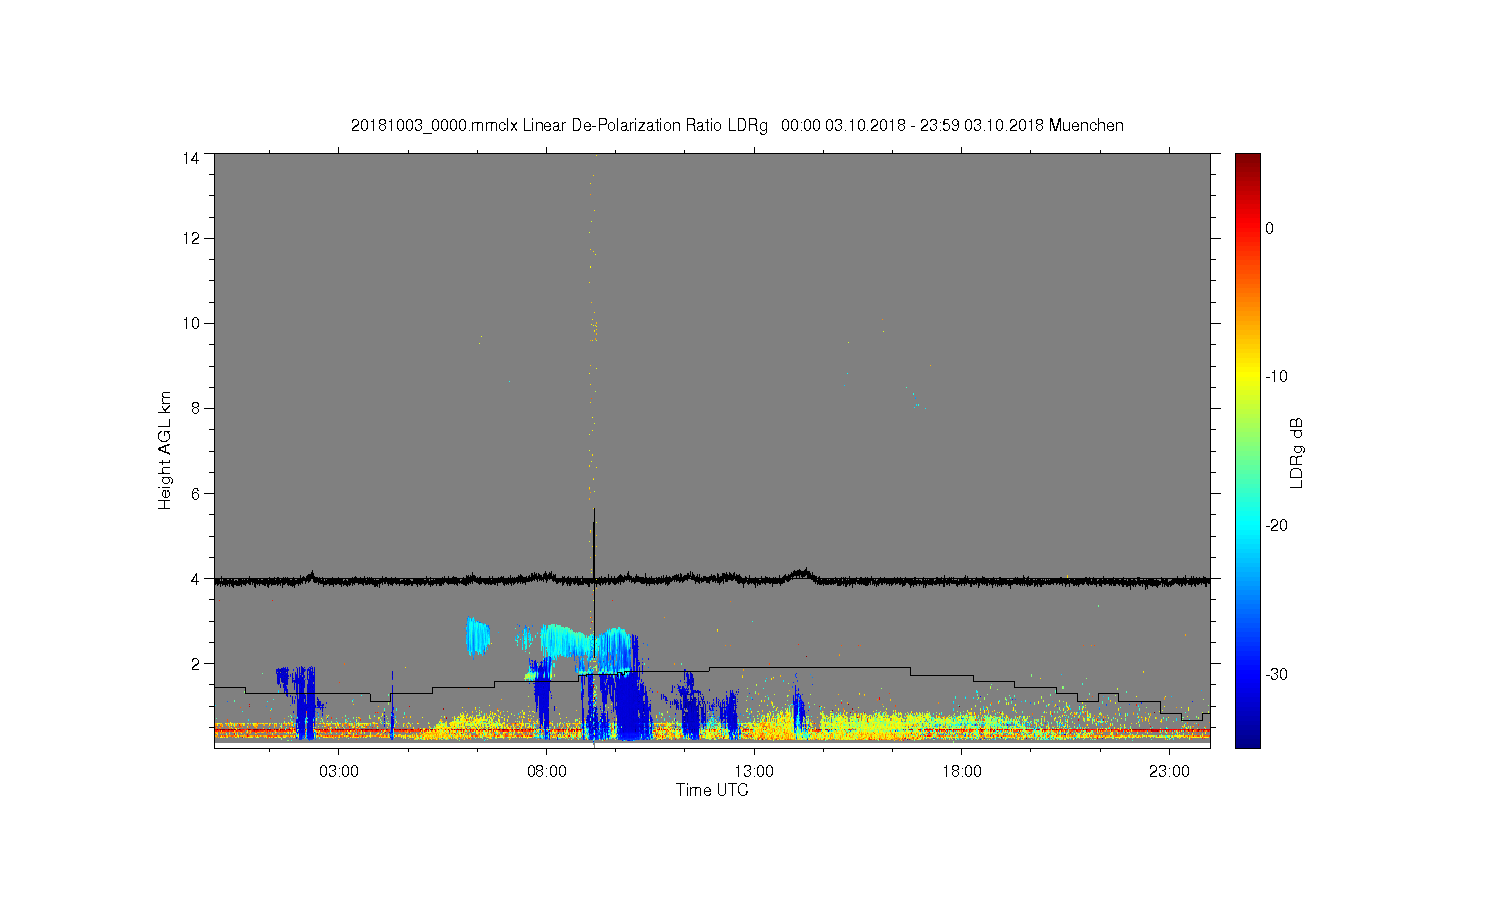Click the height tick label 6

point(195,493)
